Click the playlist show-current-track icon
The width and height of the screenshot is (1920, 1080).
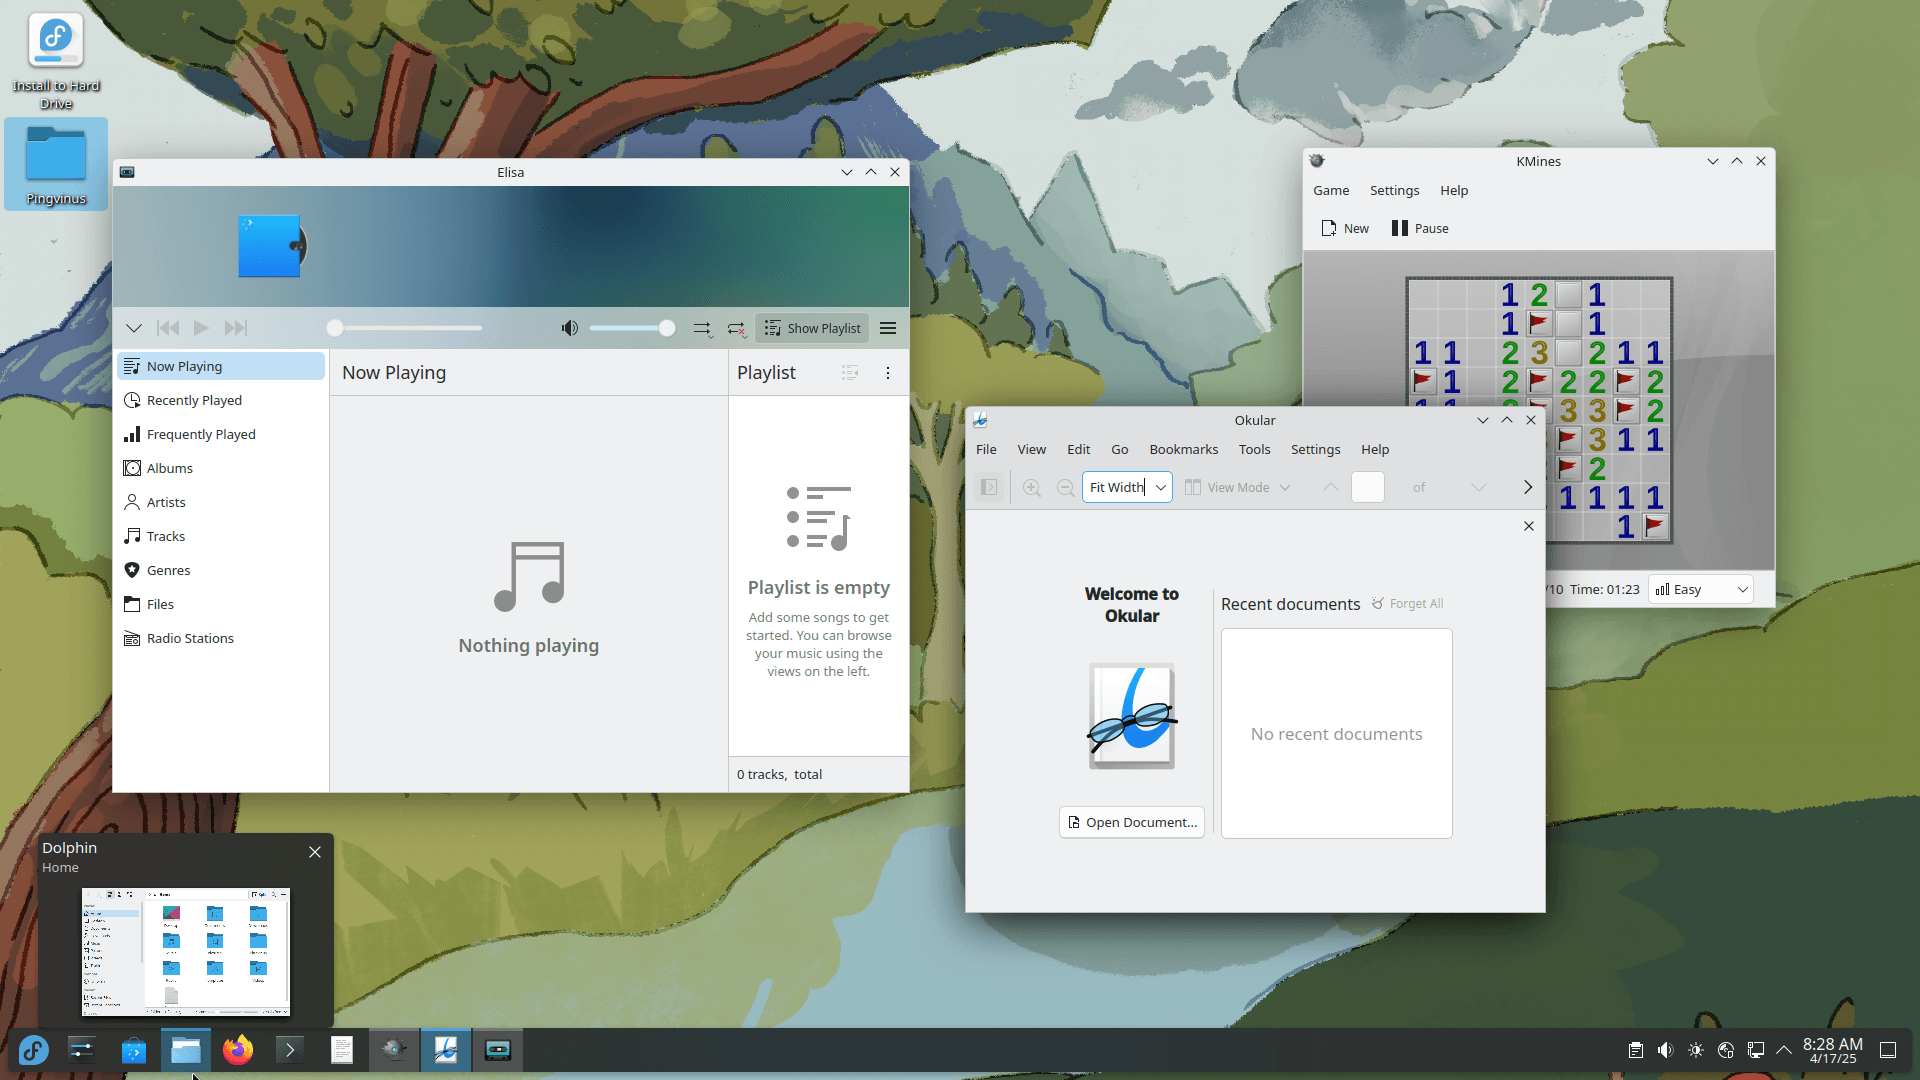pyautogui.click(x=850, y=373)
